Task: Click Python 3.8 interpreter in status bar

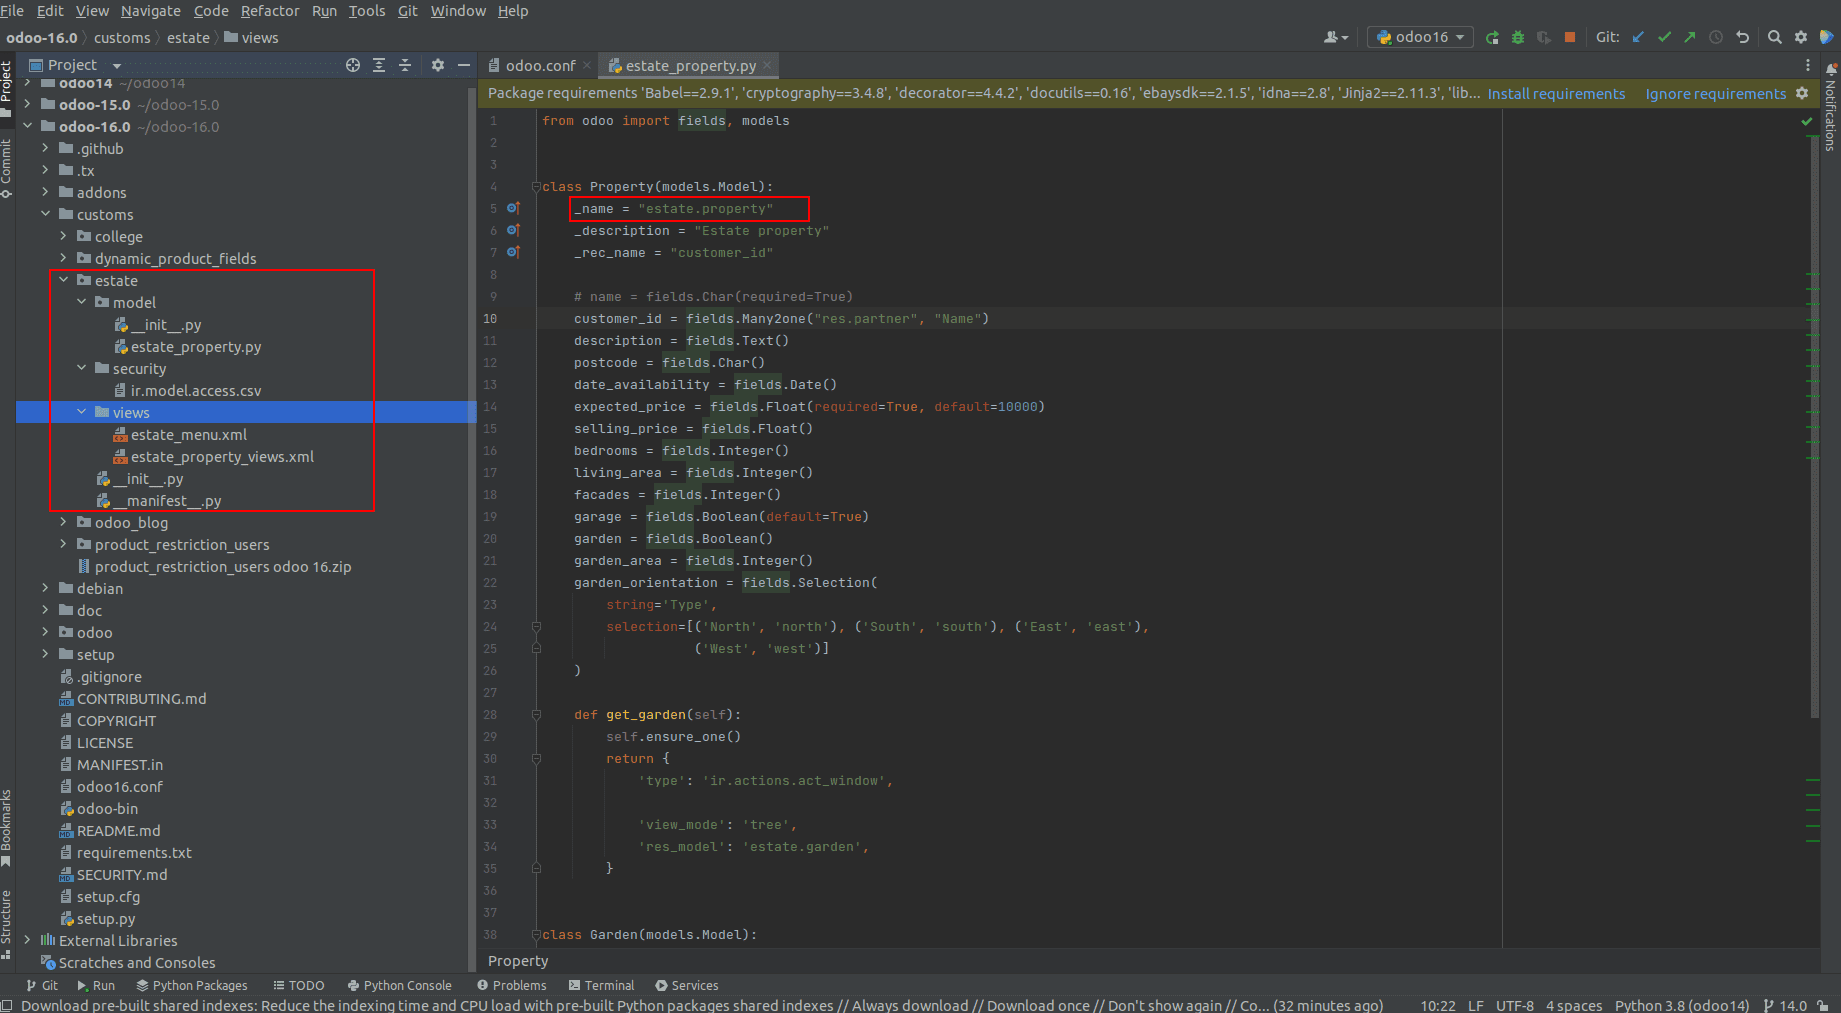Action: 1682,1005
